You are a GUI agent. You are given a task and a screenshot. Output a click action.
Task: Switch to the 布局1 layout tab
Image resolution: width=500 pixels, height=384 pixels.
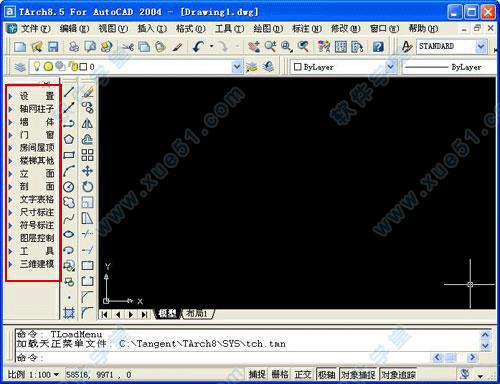click(197, 314)
